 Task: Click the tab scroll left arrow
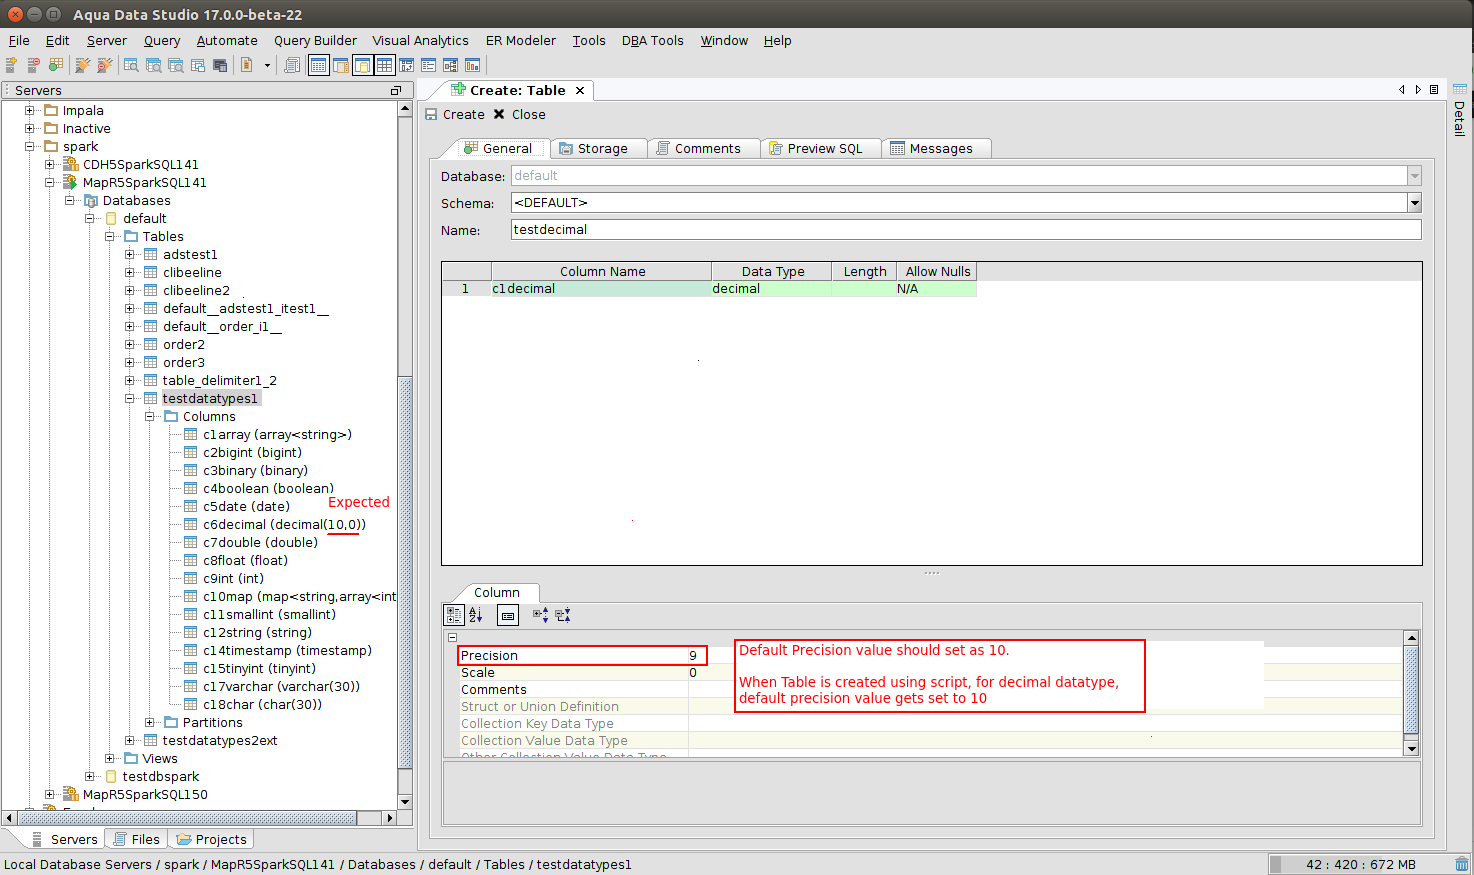pyautogui.click(x=1402, y=89)
